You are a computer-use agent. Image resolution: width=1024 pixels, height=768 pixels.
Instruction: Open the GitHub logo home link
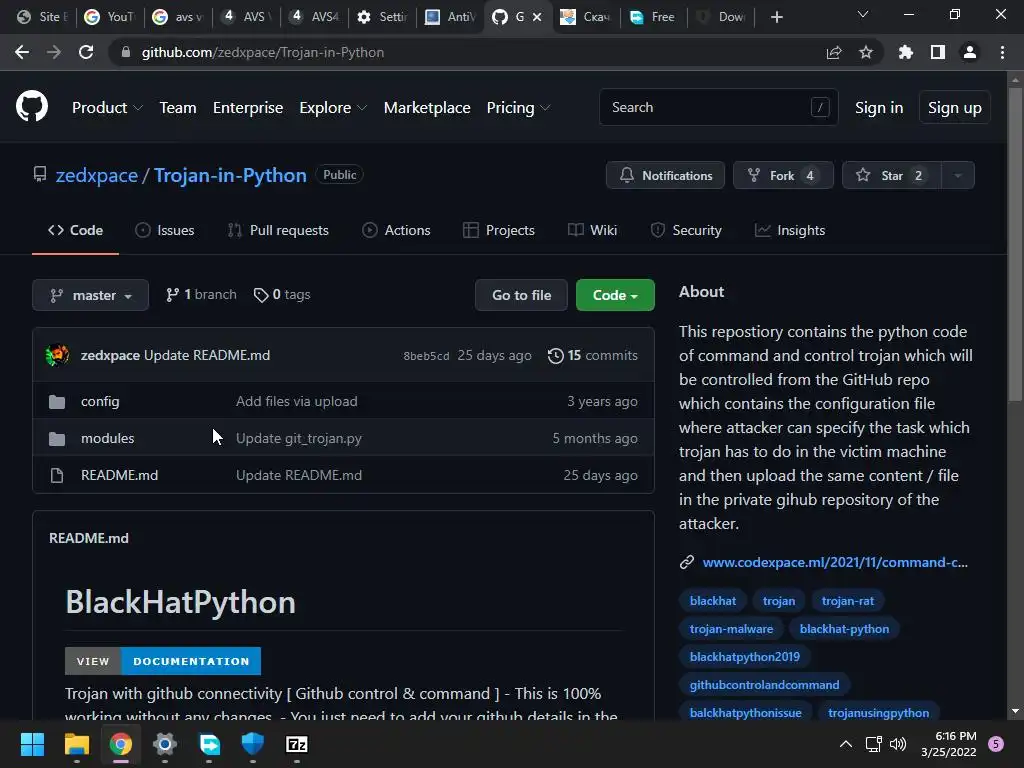click(32, 106)
